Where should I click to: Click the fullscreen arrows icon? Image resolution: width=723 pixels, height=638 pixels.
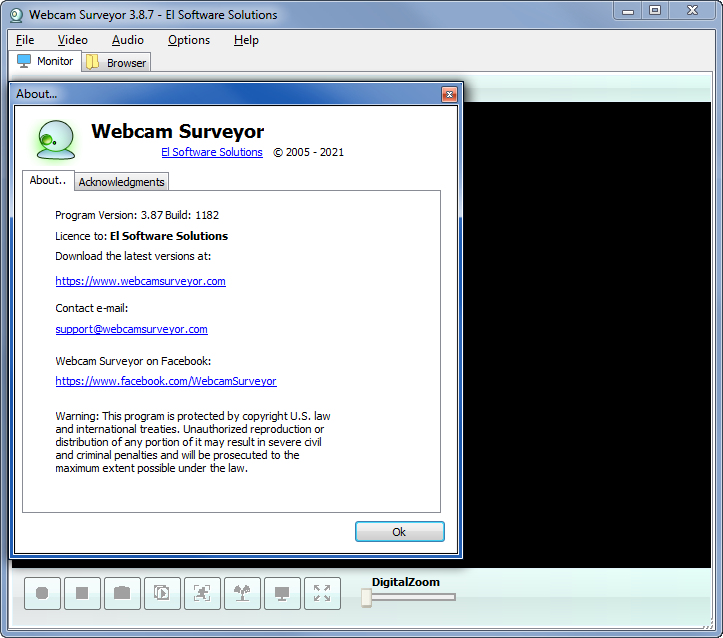tap(322, 593)
